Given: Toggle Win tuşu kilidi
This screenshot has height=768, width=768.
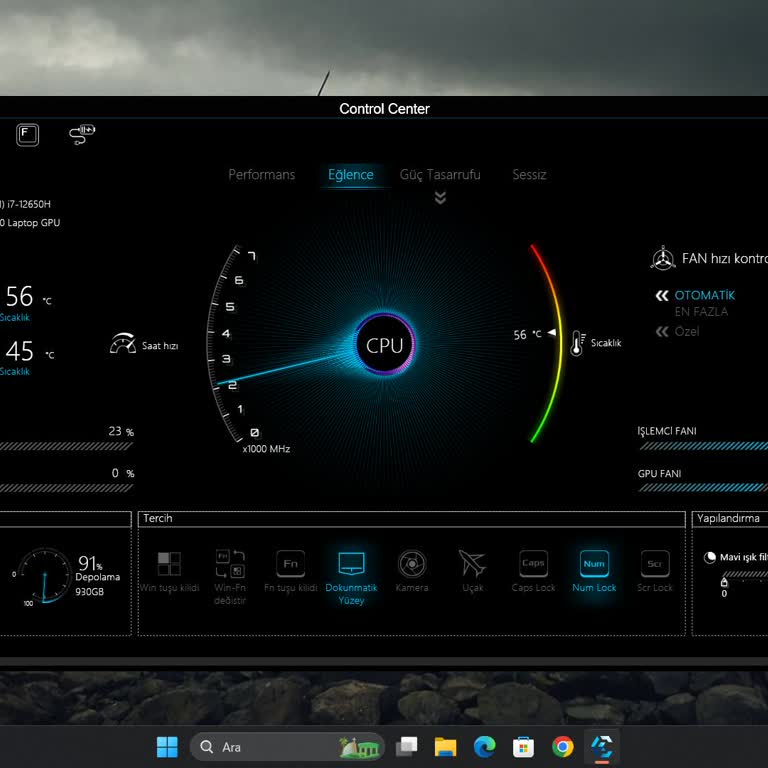Looking at the screenshot, I should tap(169, 572).
